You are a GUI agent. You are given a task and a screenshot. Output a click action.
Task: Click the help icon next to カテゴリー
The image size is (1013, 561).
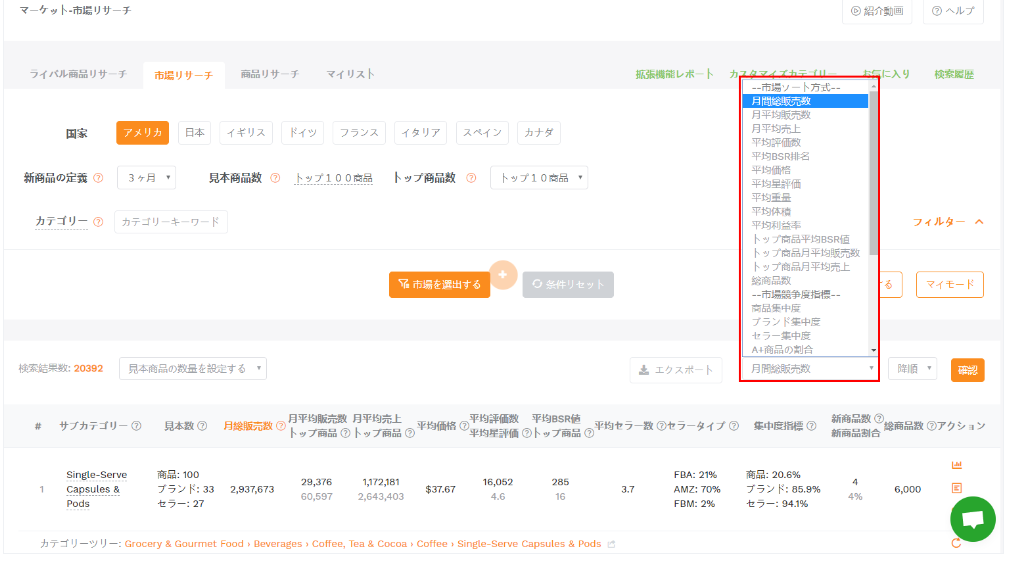click(x=98, y=222)
